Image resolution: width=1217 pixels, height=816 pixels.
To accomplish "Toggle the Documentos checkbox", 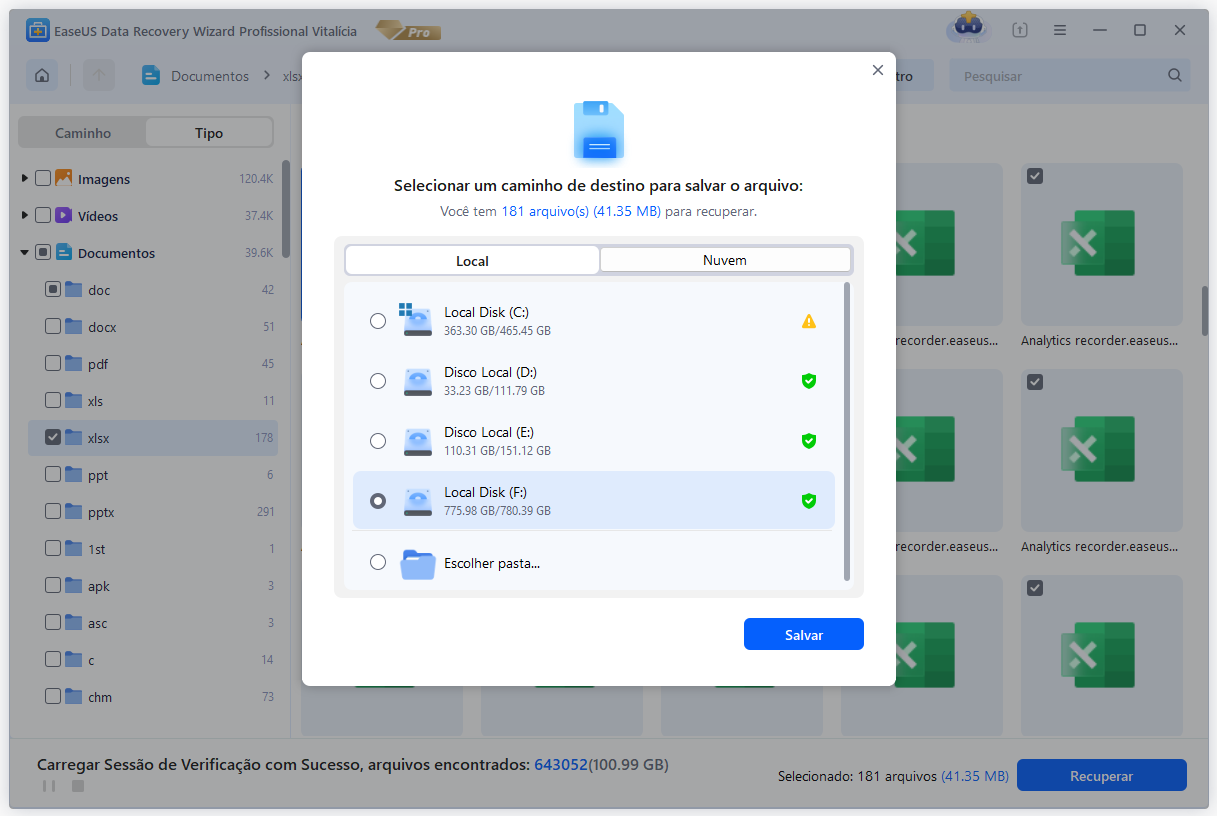I will point(43,253).
